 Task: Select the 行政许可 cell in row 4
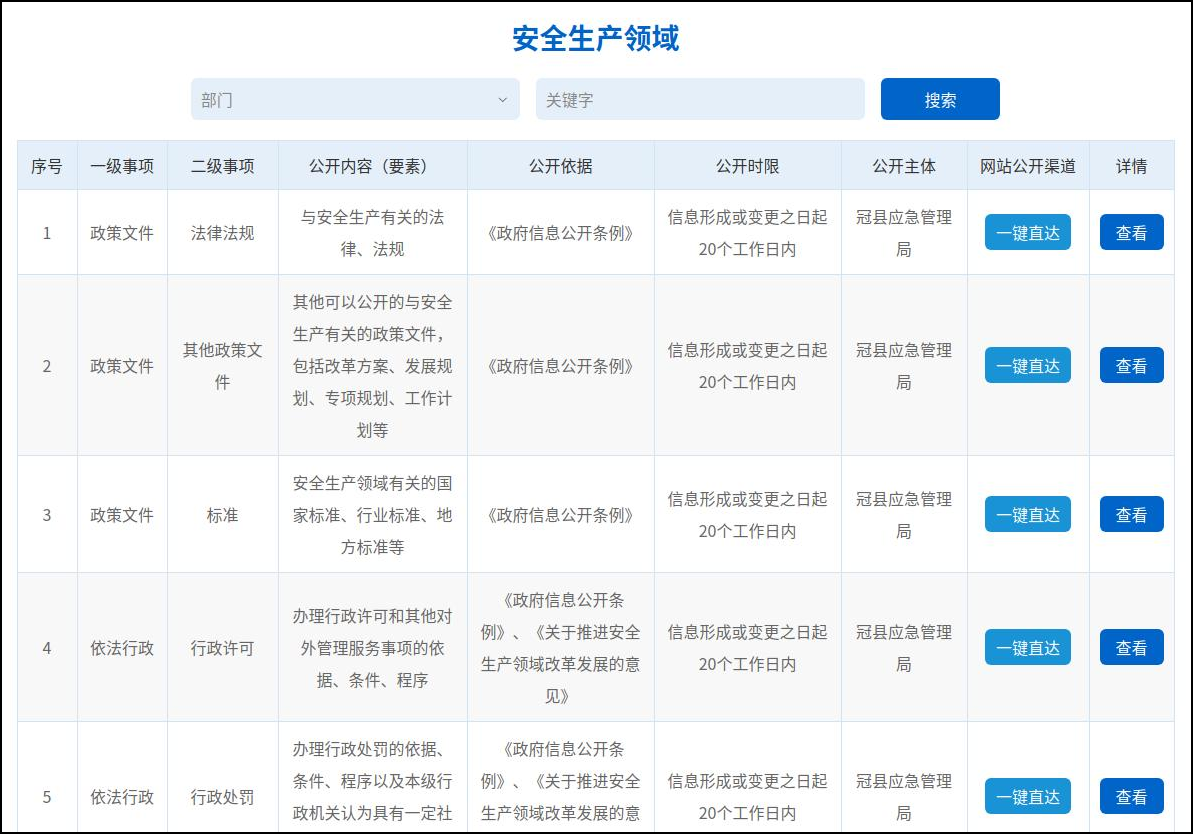click(x=223, y=648)
